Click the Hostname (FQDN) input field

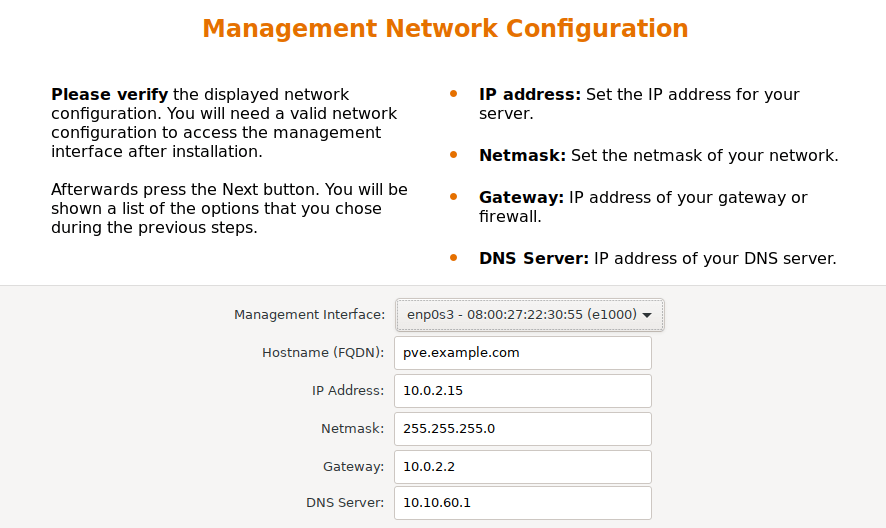tap(524, 353)
